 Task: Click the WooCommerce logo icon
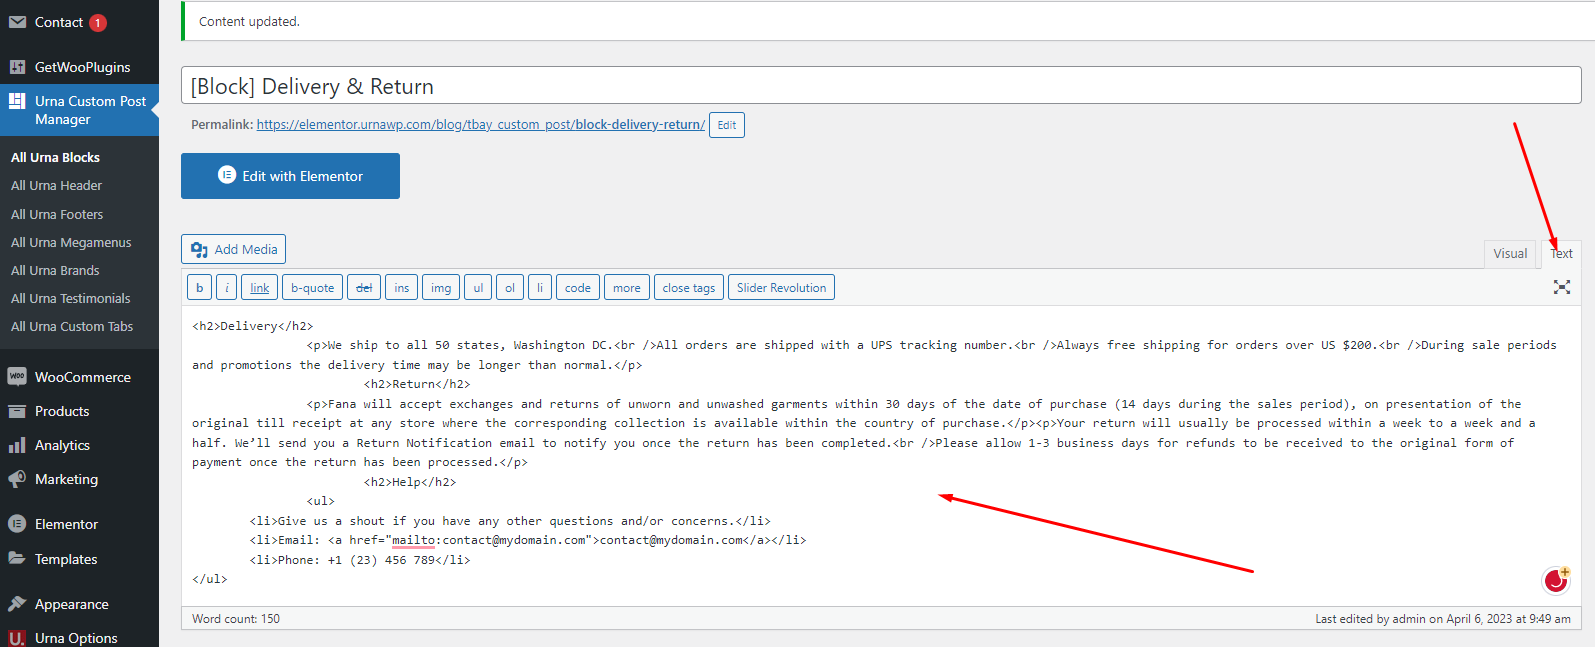coord(17,377)
